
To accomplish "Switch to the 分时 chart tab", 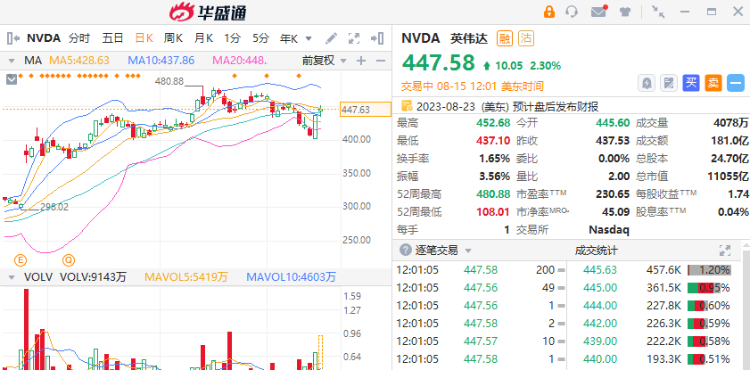I will pyautogui.click(x=79, y=38).
